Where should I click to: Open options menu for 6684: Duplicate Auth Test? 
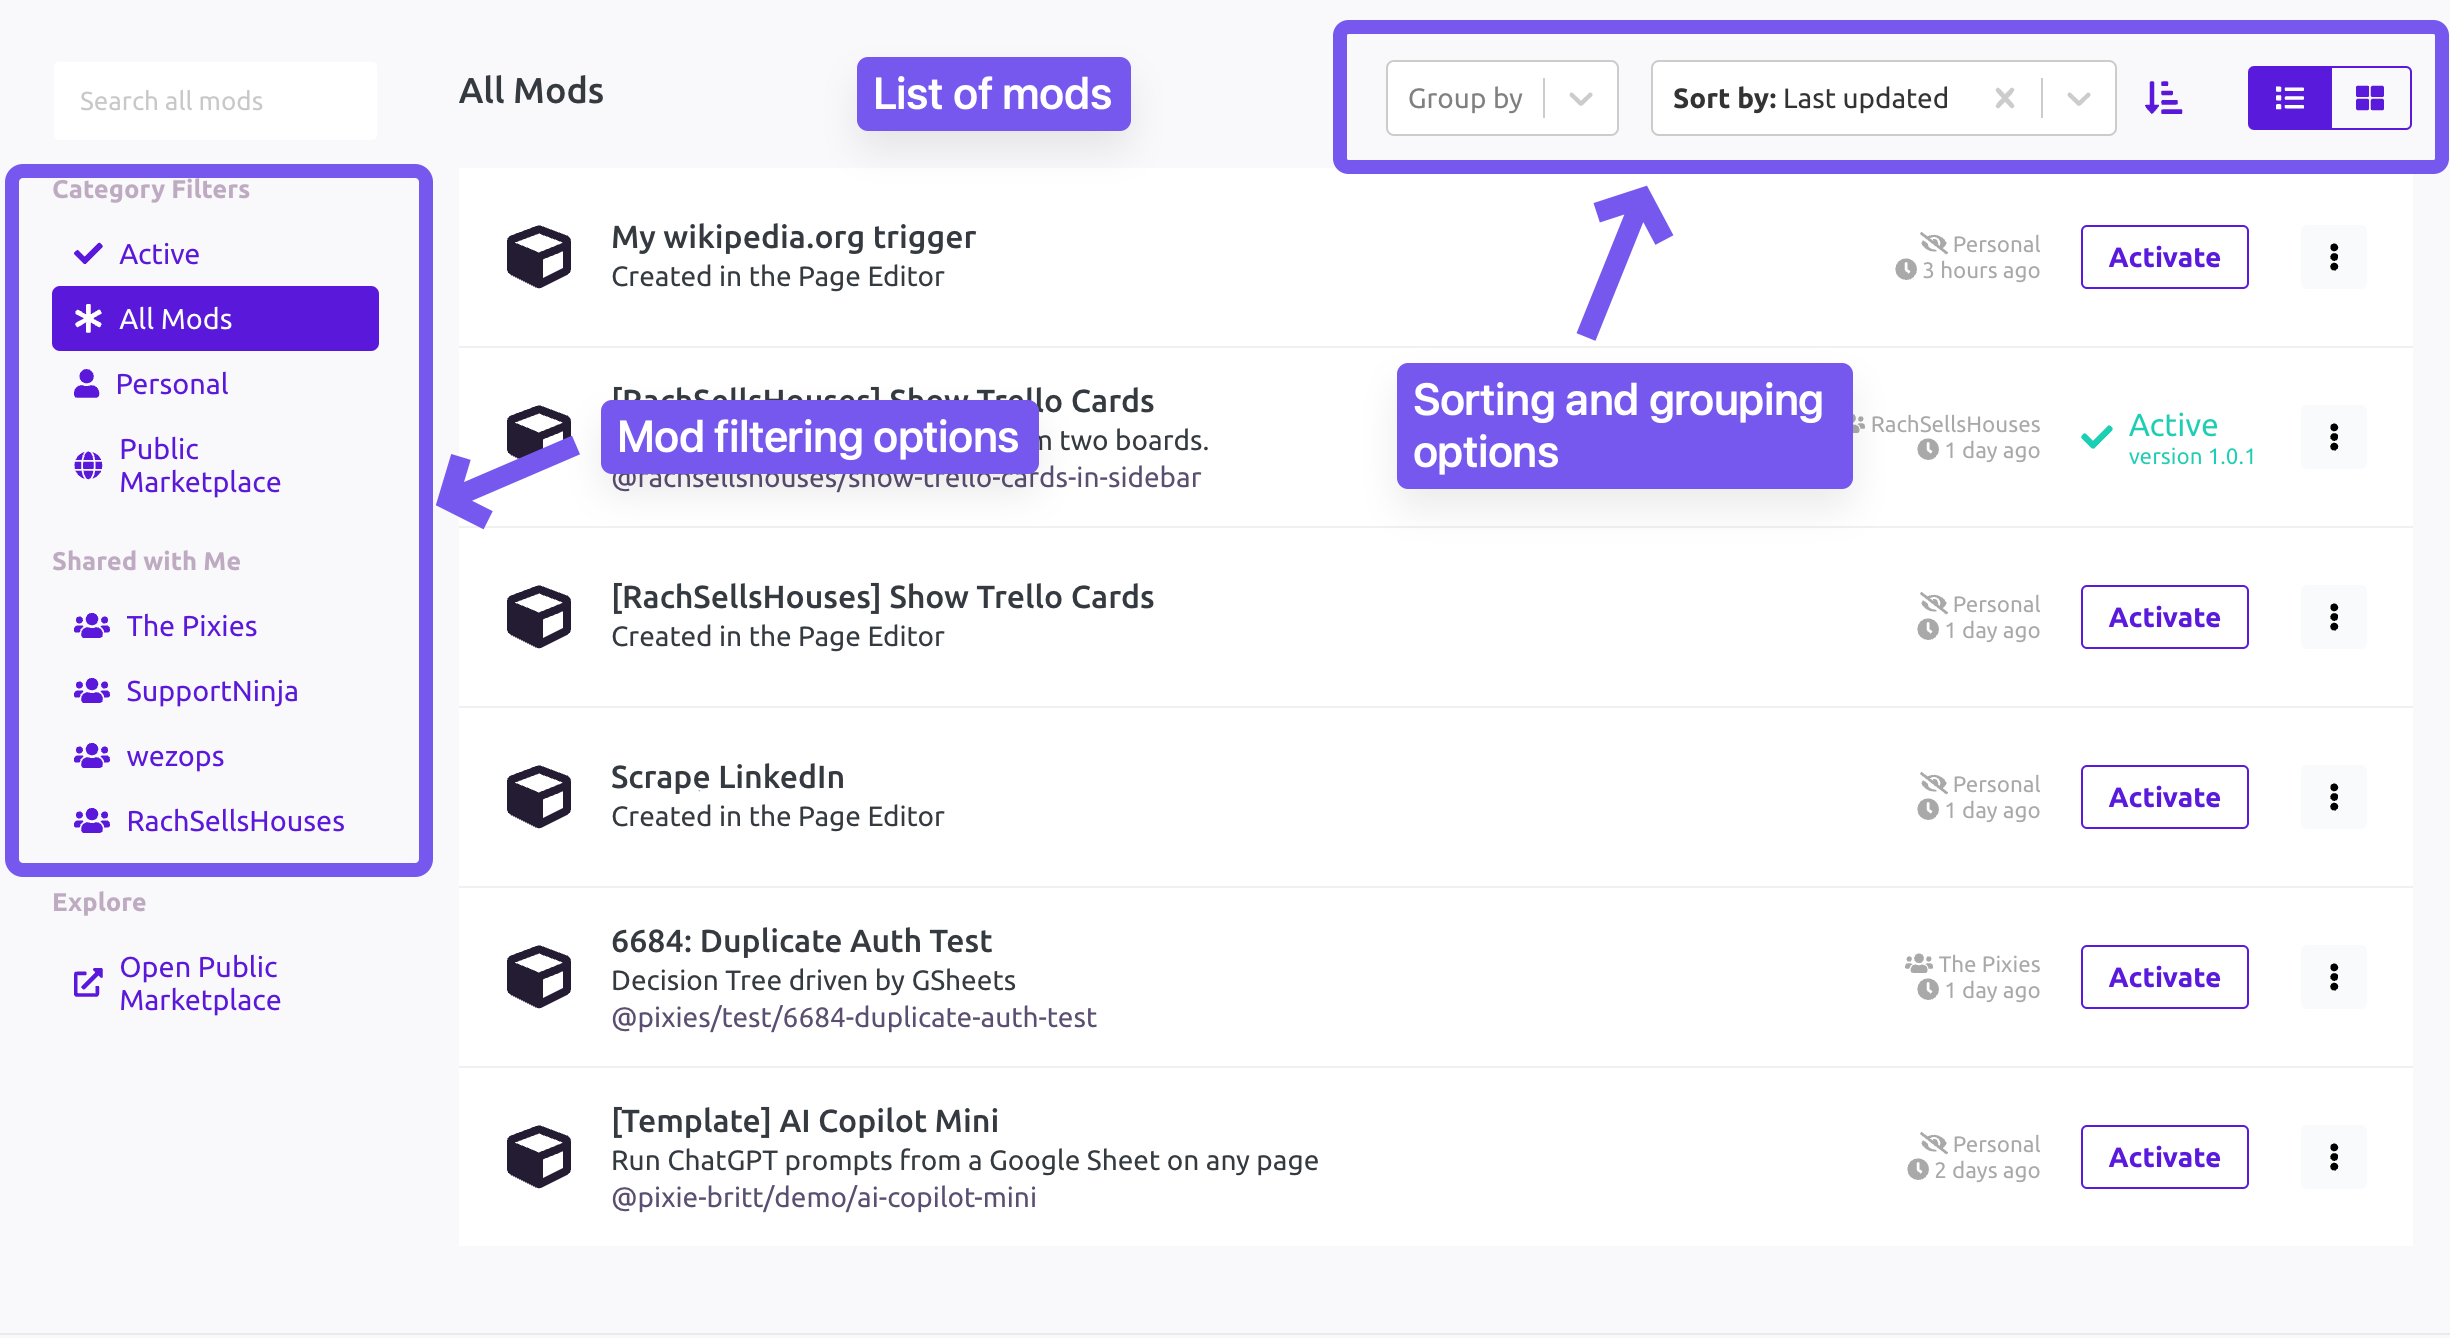(2333, 977)
